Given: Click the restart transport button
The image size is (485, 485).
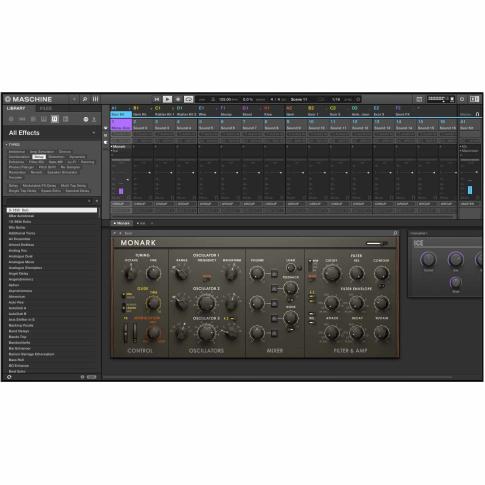Looking at the screenshot, I should click(157, 99).
